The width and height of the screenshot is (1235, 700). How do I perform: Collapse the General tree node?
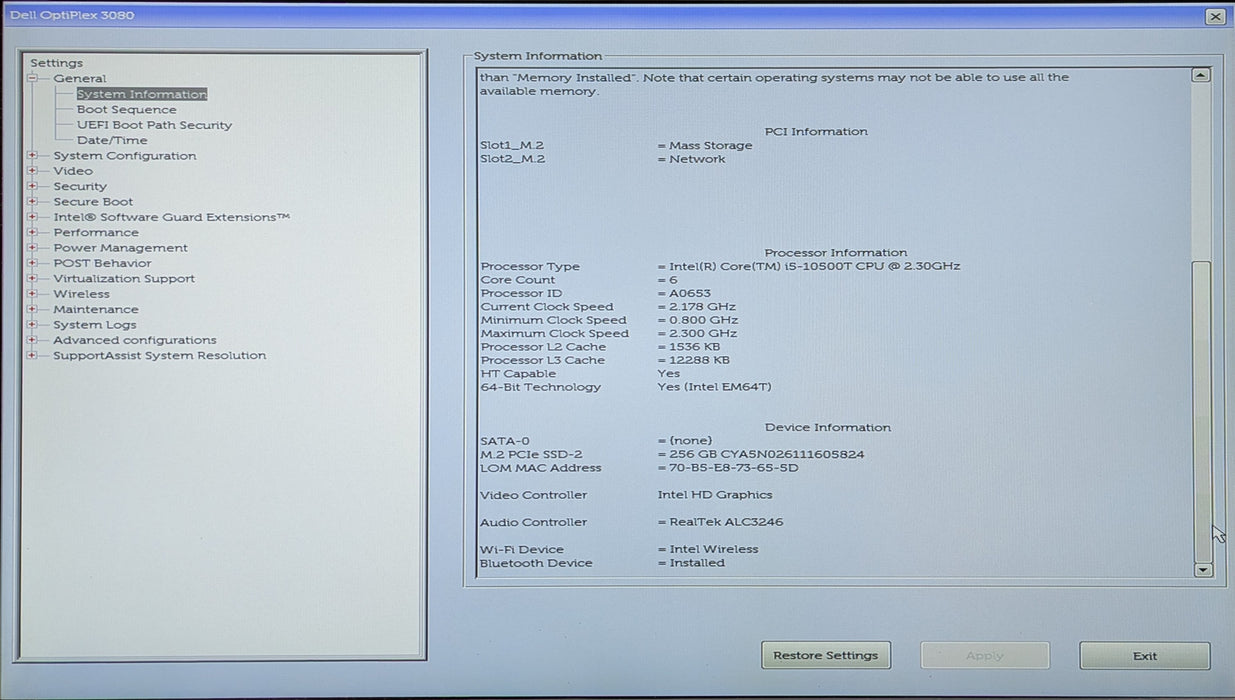pyautogui.click(x=33, y=78)
